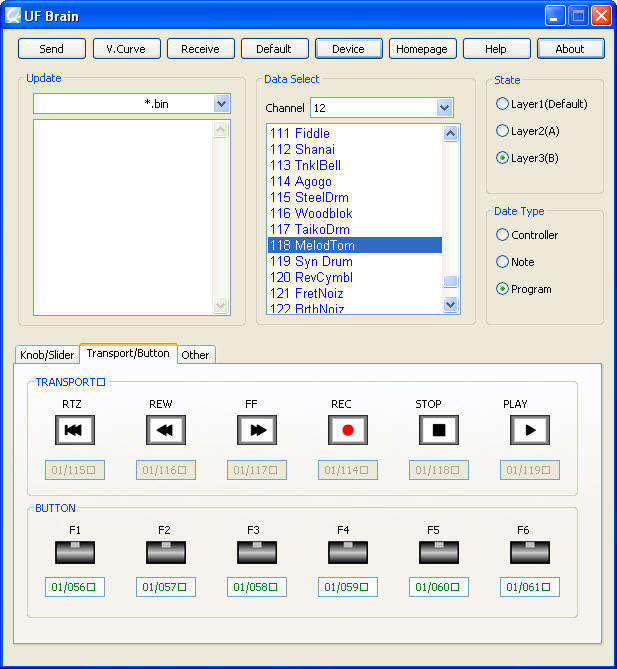
Task: Click the Update file list scroll down arrow
Action: (221, 305)
